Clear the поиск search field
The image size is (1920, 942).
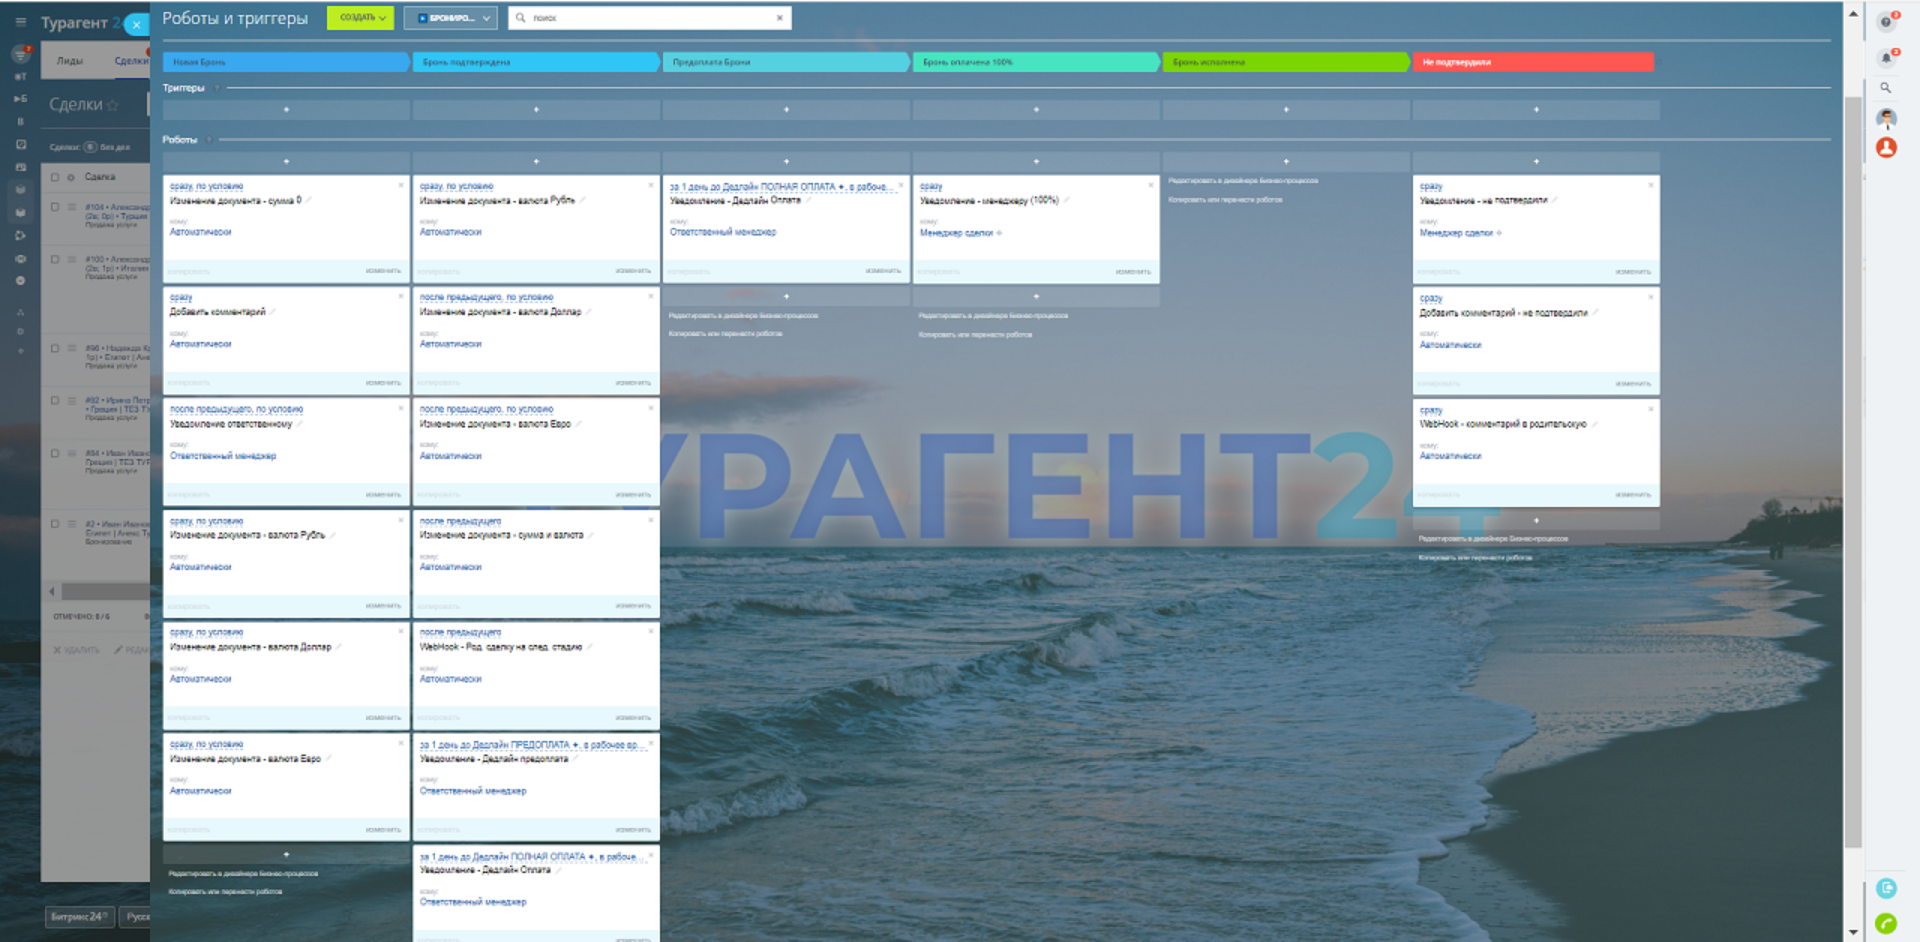click(x=780, y=18)
